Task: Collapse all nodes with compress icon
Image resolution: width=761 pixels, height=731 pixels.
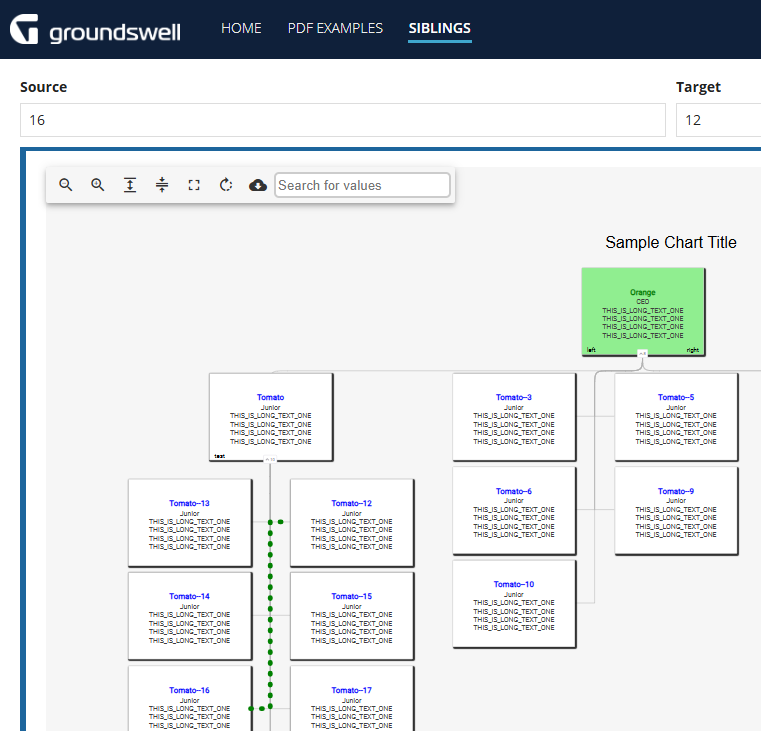Action: coord(162,185)
